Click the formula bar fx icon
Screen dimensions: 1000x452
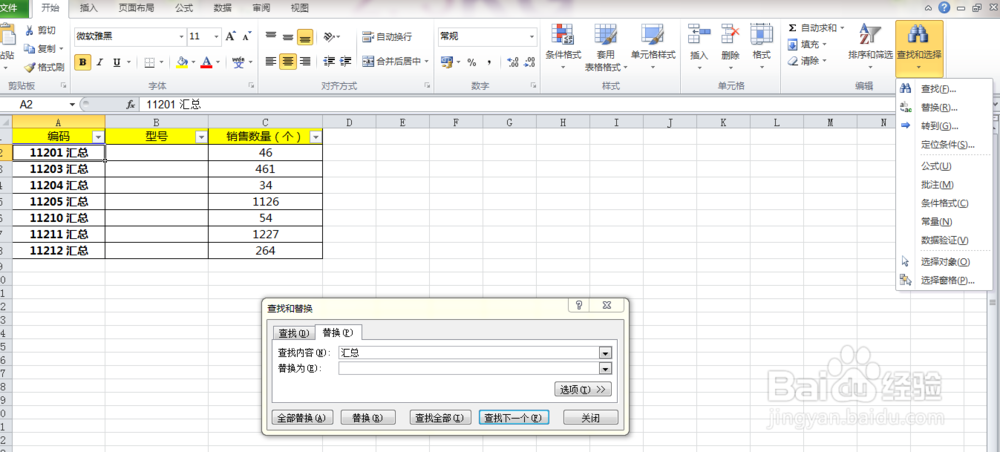[x=130, y=104]
